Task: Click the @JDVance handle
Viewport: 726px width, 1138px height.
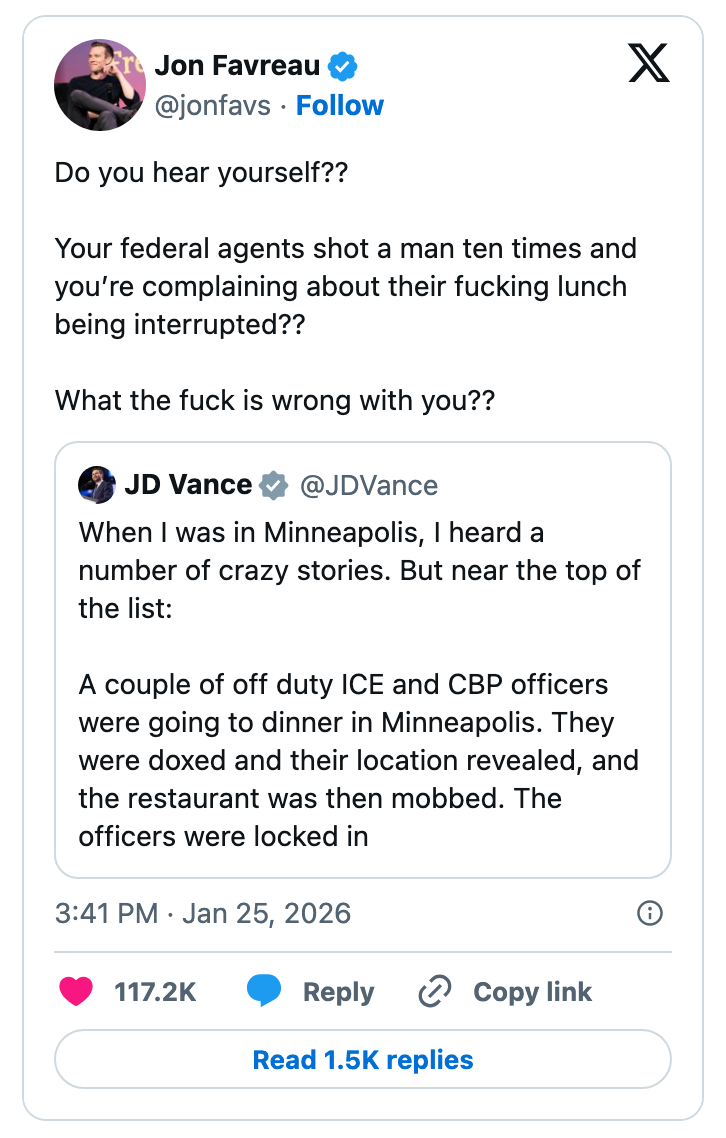Action: click(x=369, y=486)
